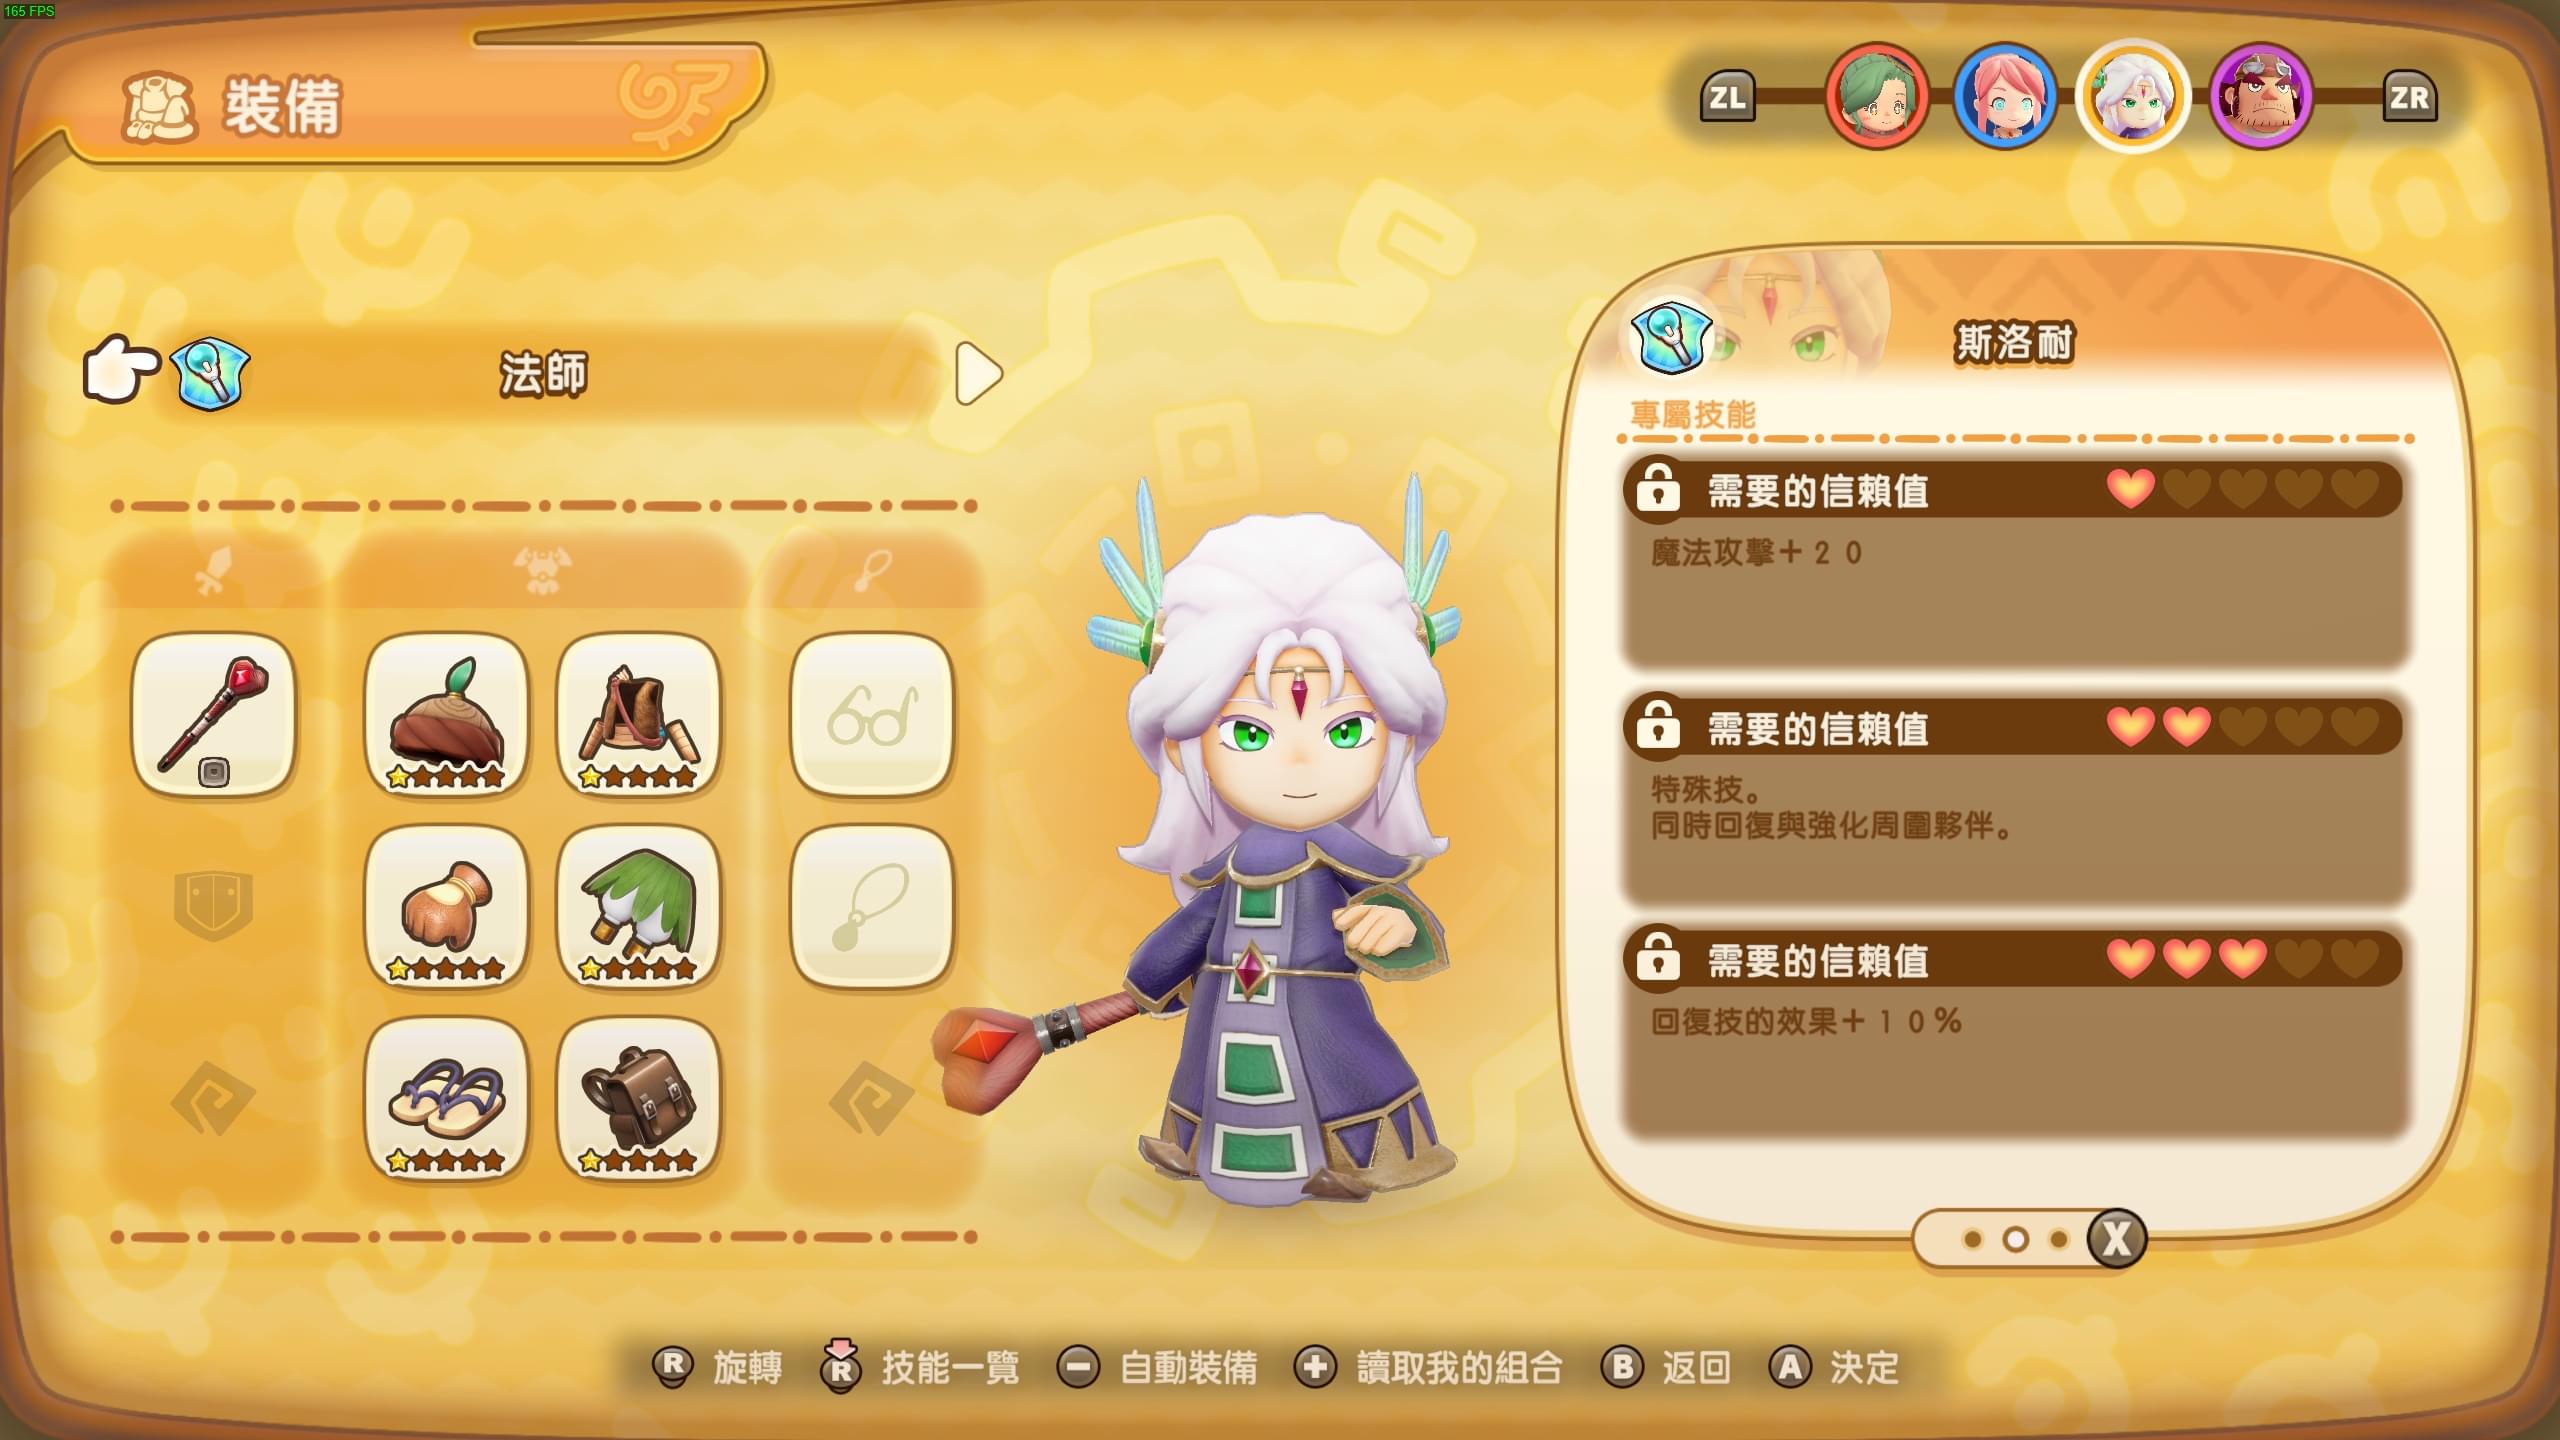Select the empty glasses accessory slot
Image resolution: width=2560 pixels, height=1440 pixels.
tap(872, 715)
